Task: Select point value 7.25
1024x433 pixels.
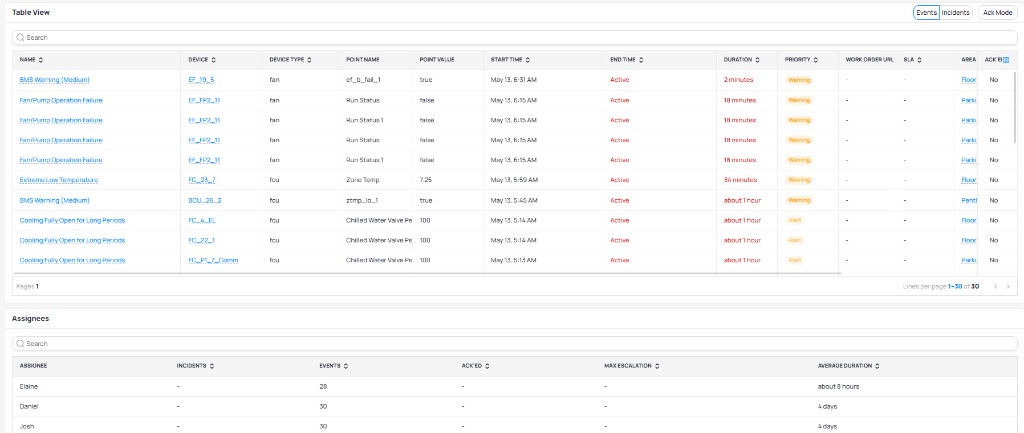Action: [x=426, y=180]
